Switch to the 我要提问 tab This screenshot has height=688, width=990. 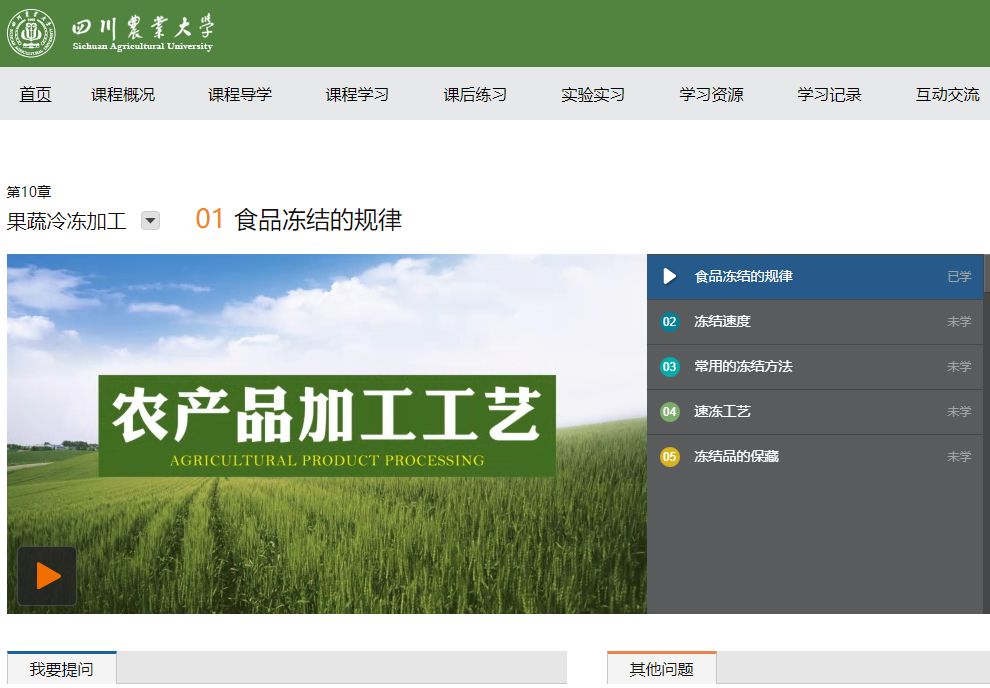click(x=61, y=668)
